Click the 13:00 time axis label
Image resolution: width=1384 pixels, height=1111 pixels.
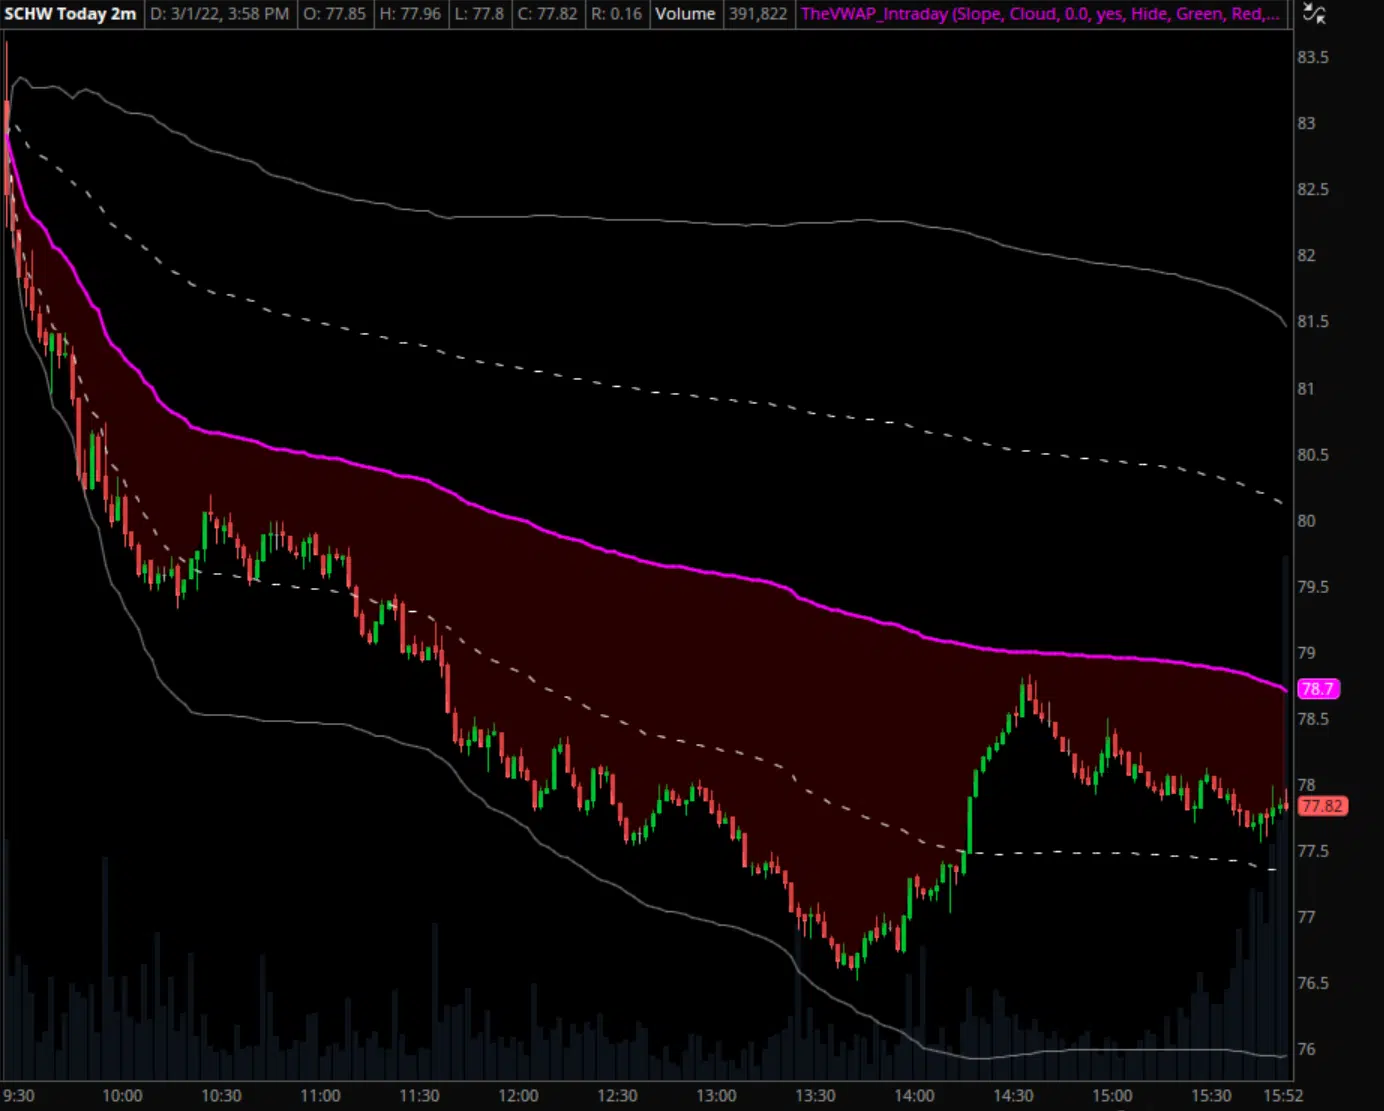[716, 1095]
